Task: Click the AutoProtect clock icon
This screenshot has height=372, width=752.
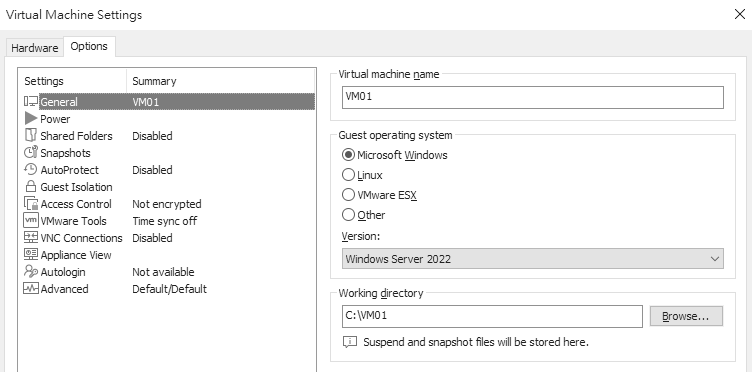Action: pyautogui.click(x=31, y=170)
